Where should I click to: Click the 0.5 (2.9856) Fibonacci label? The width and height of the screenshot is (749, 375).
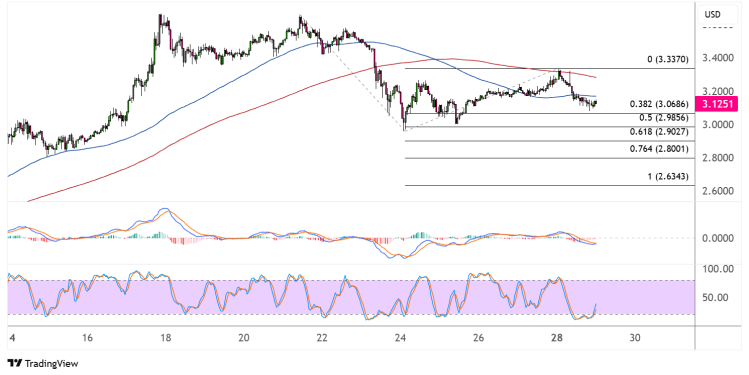(x=663, y=118)
